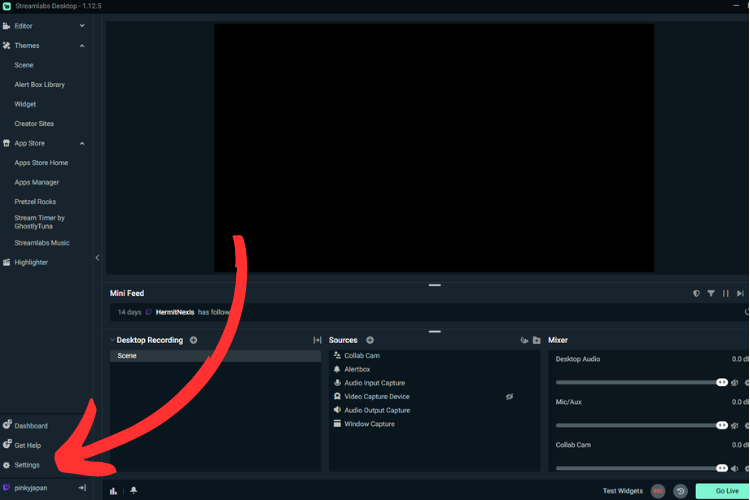Collapse the App Store section chevron

[x=82, y=143]
